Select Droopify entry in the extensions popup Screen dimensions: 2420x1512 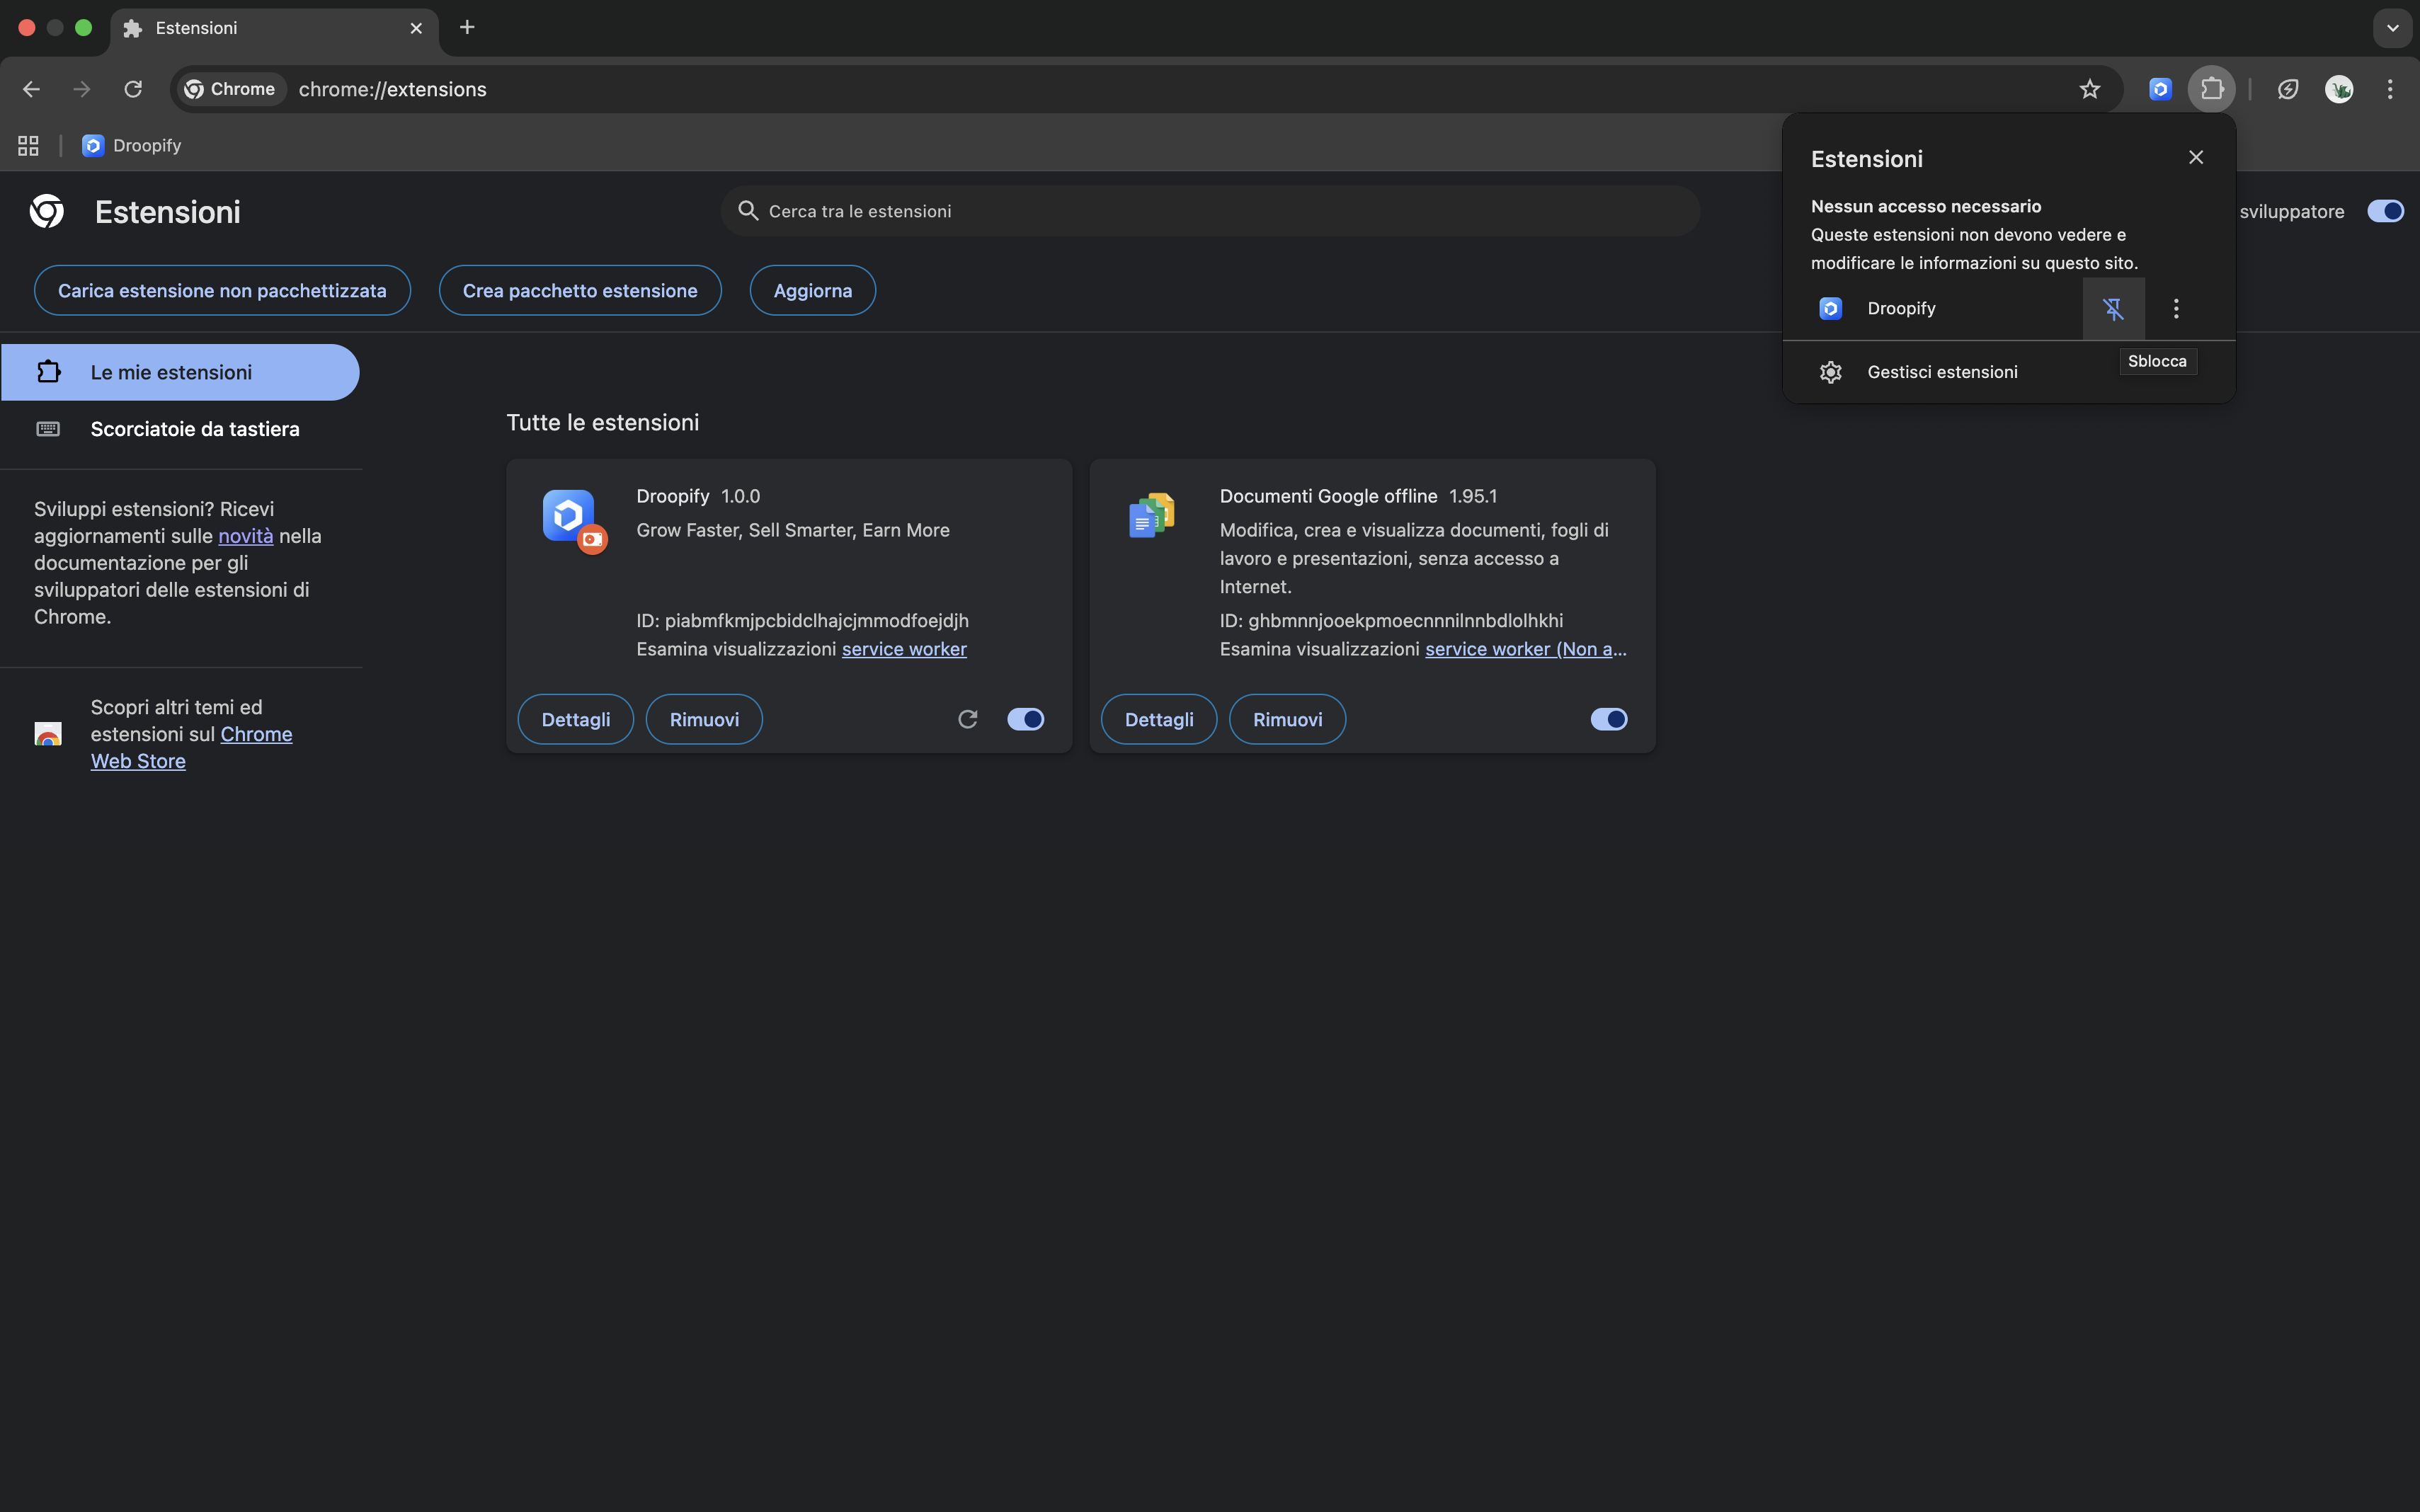[1932, 309]
